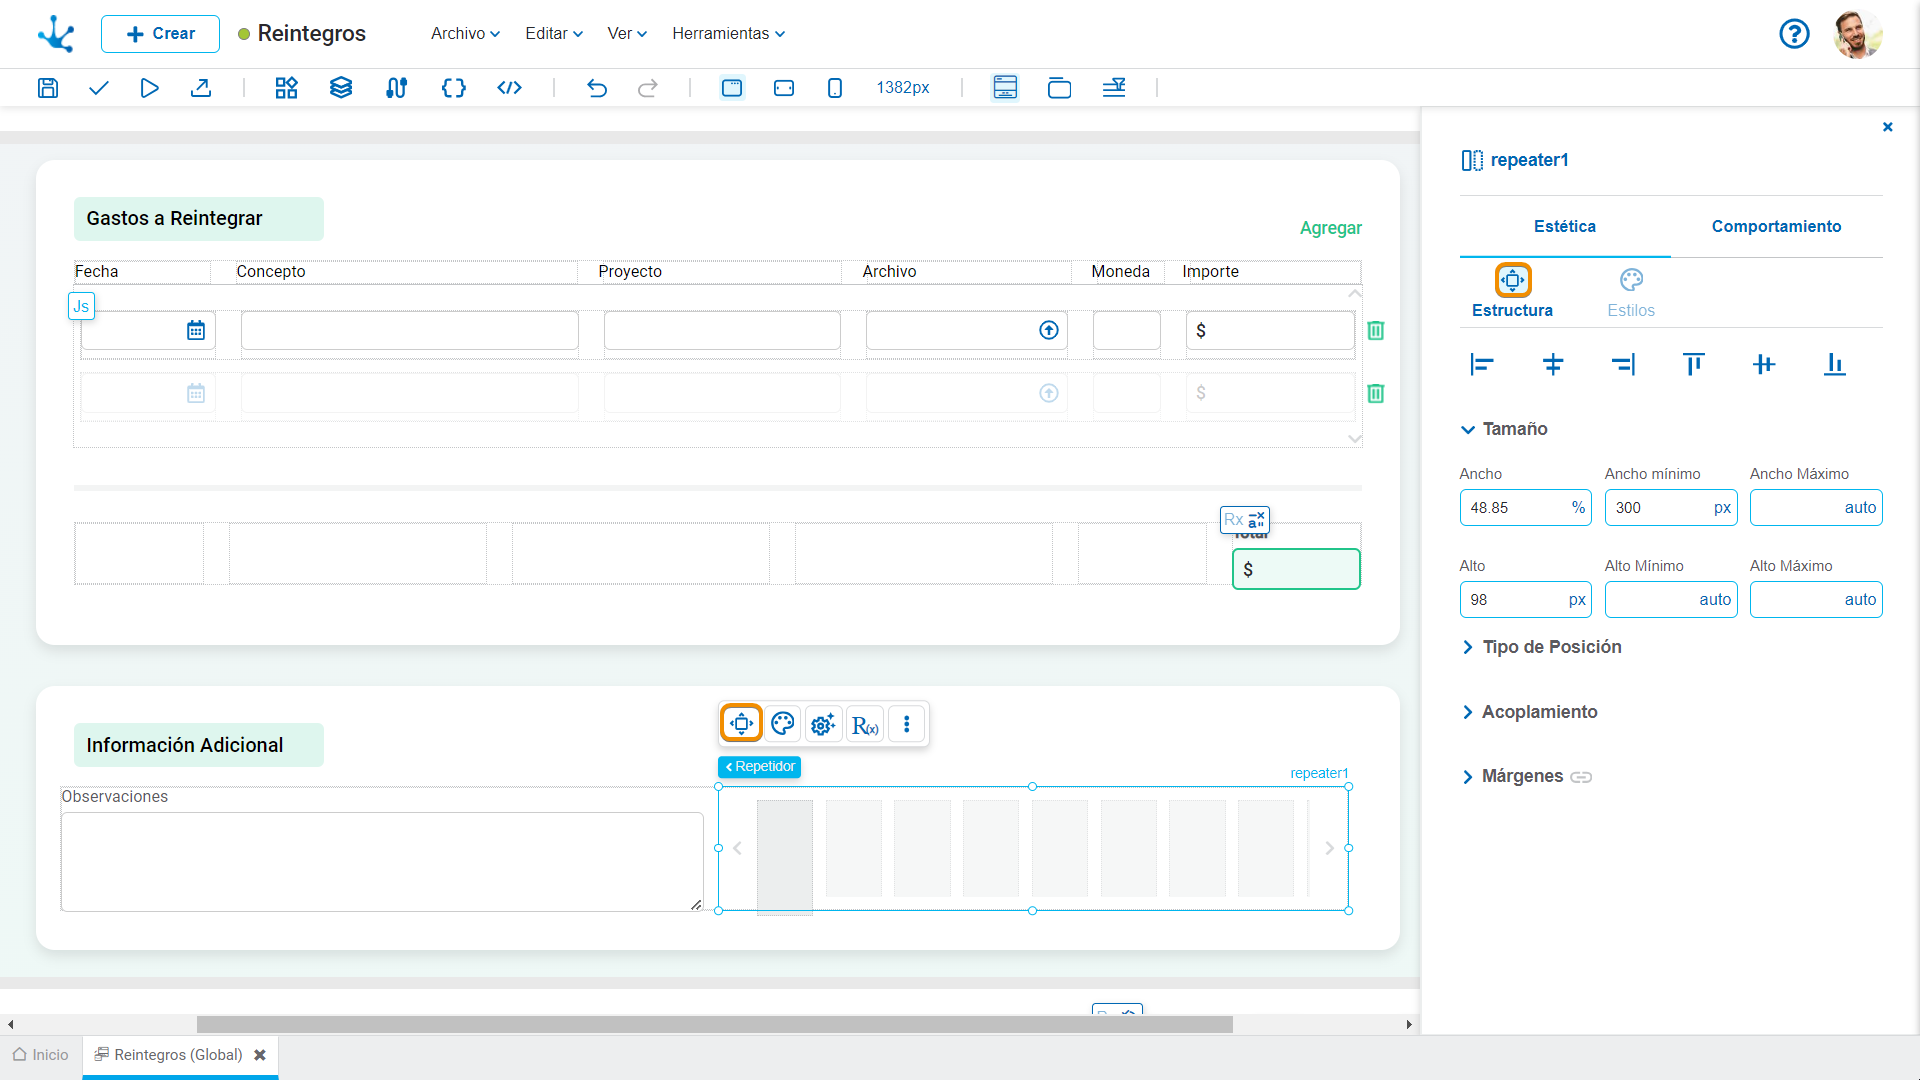
Task: Select desktop viewport icon
Action: point(732,88)
